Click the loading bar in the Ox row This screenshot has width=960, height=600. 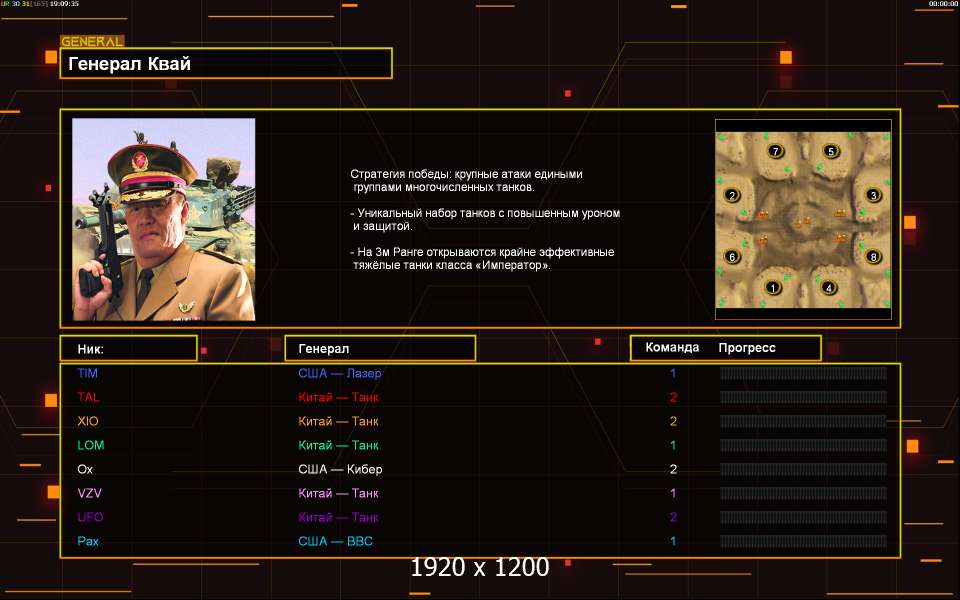[x=803, y=469]
